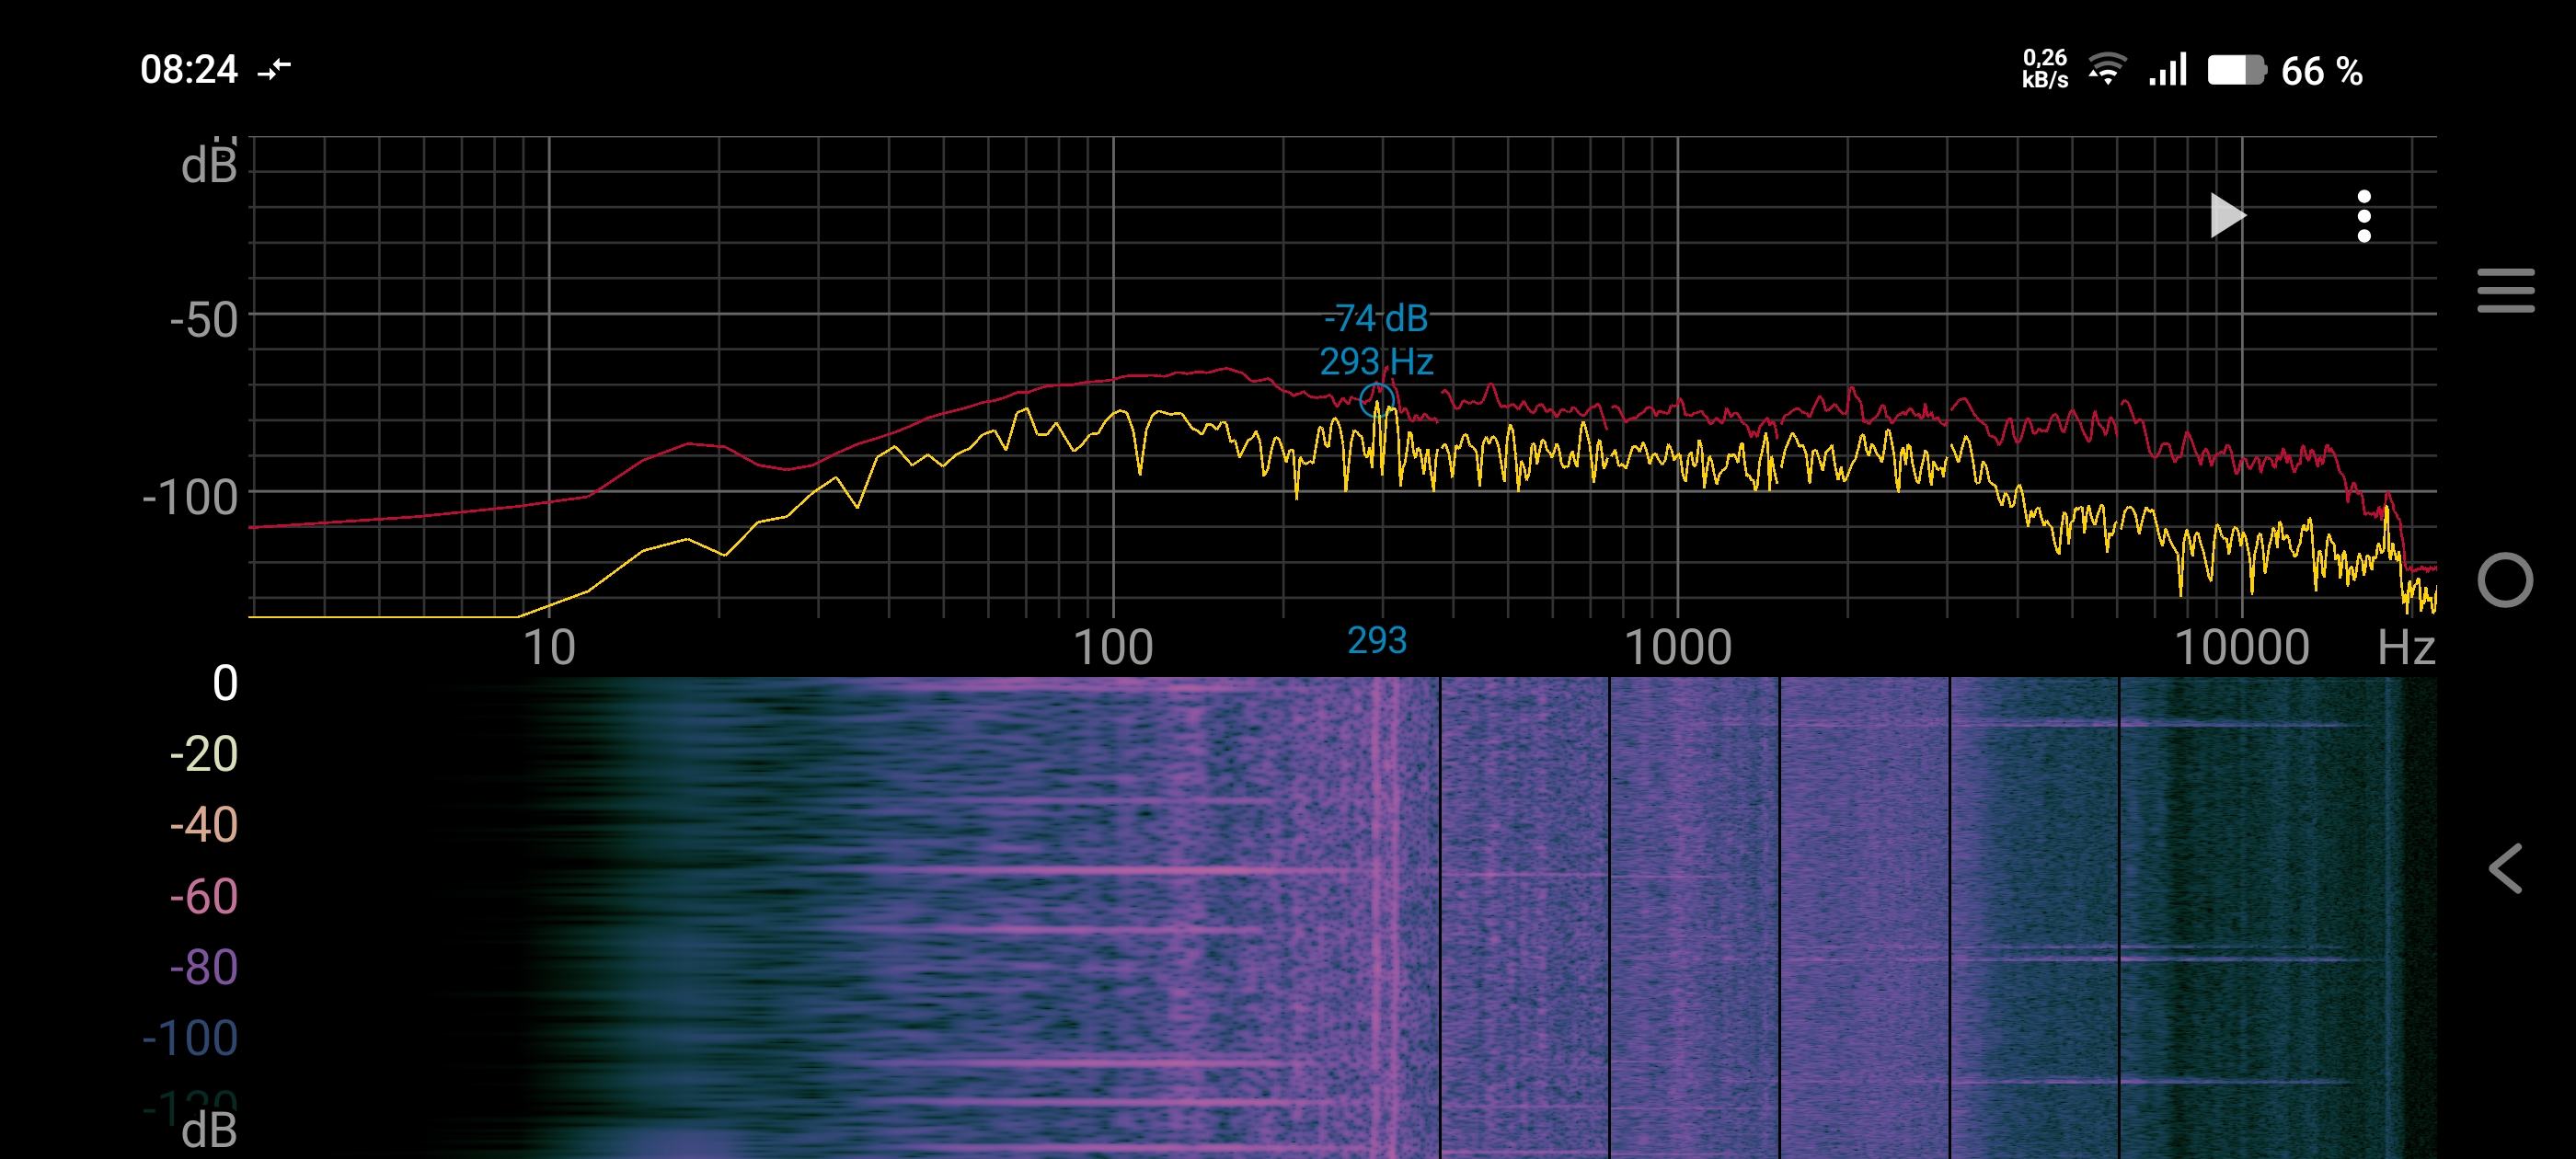Image resolution: width=2576 pixels, height=1159 pixels.
Task: Tap the 0,26 kB/s network speed indicator
Action: tap(2044, 69)
